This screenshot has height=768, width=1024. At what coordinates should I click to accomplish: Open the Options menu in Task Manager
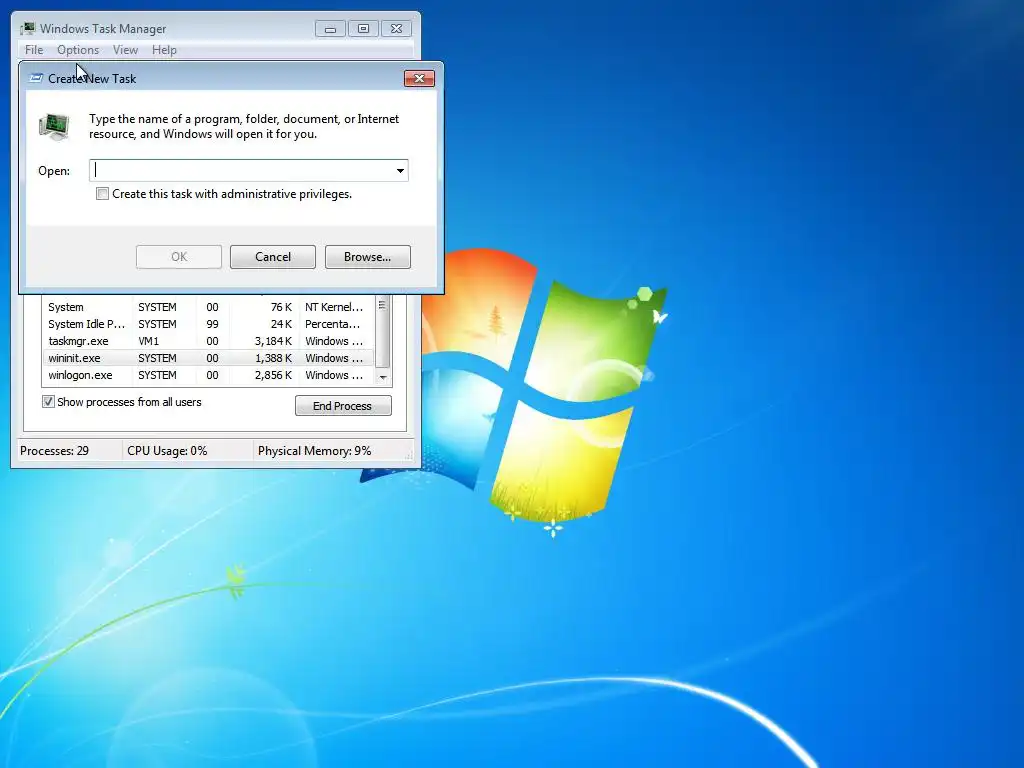coord(78,50)
